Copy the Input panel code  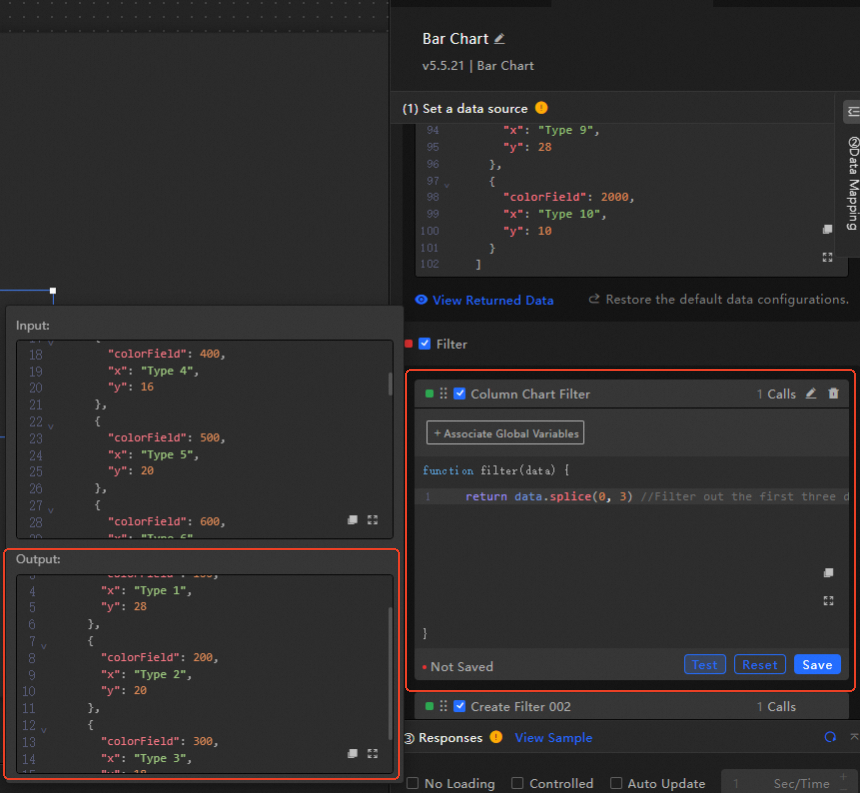[352, 520]
